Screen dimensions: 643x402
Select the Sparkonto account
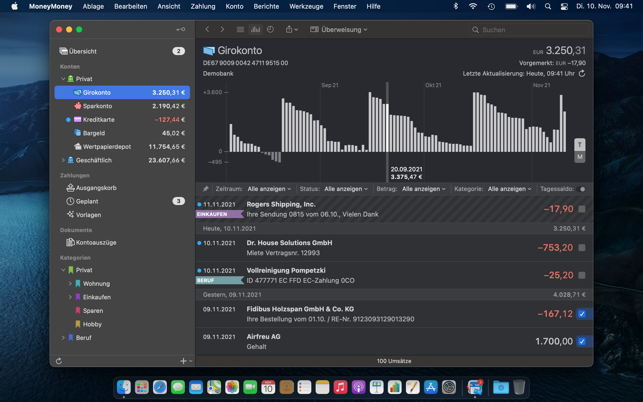[122, 106]
